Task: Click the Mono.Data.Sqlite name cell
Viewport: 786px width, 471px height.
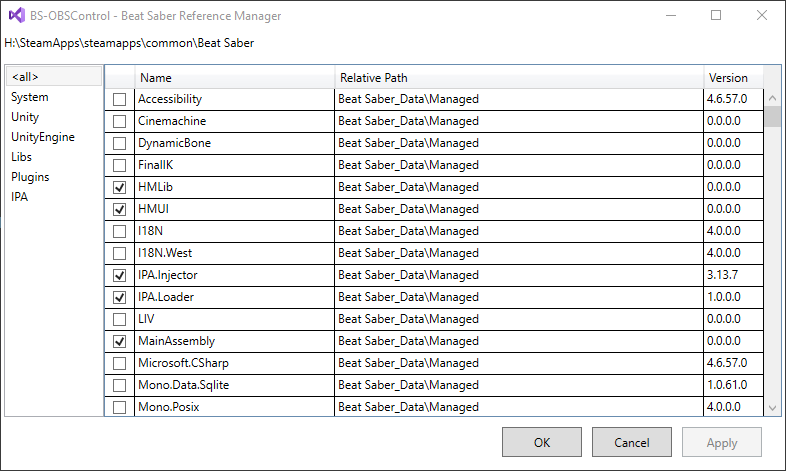Action: 235,385
